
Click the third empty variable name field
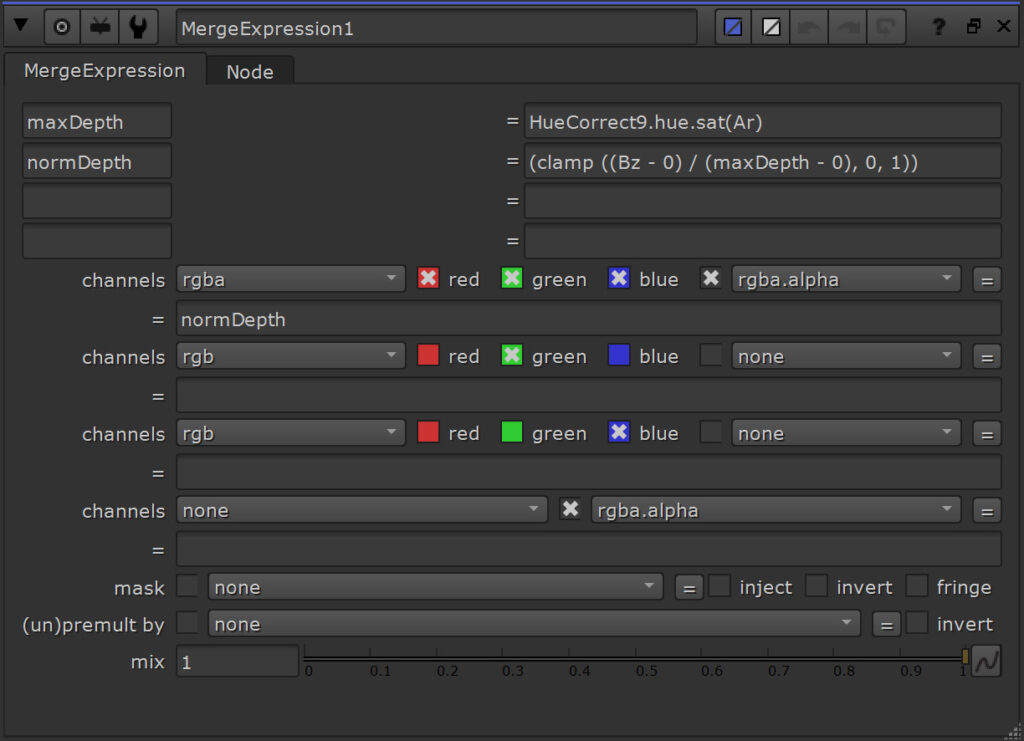(97, 201)
